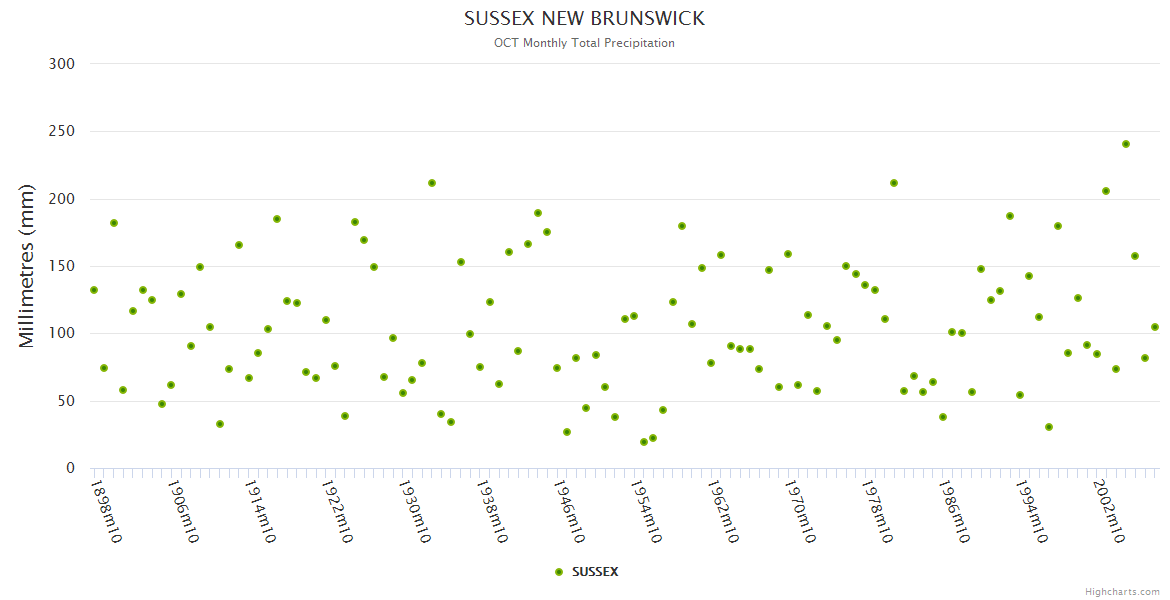Viewport: 1170px width, 600px height.
Task: Click the 0 y-axis label
Action: pos(71,469)
